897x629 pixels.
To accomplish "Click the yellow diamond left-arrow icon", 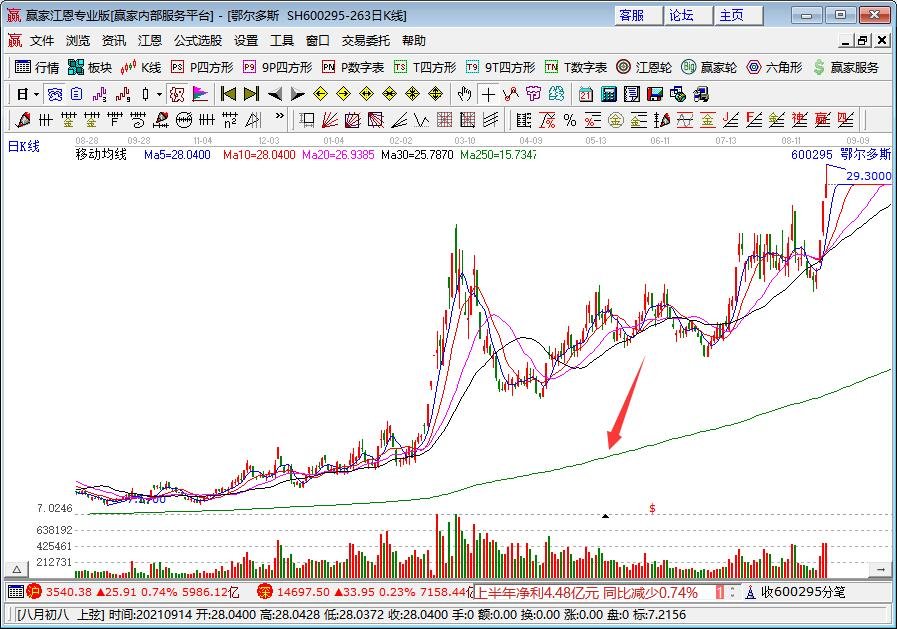I will click(x=320, y=94).
